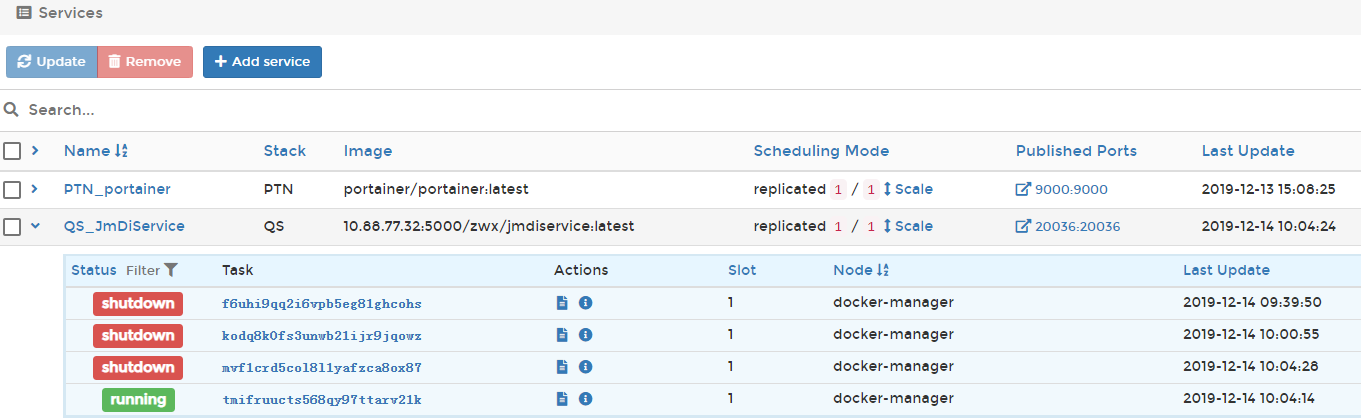
Task: Click inspect info icon for task kodq8k0fs3unwb21ijr9jqowz
Action: click(586, 335)
